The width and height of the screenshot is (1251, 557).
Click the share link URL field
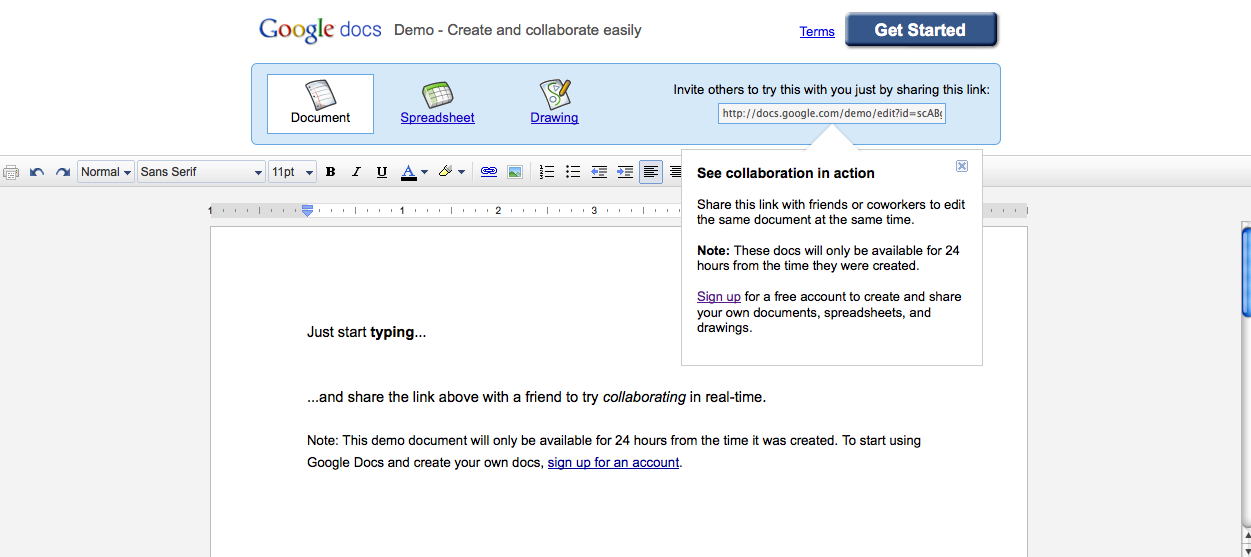(832, 113)
